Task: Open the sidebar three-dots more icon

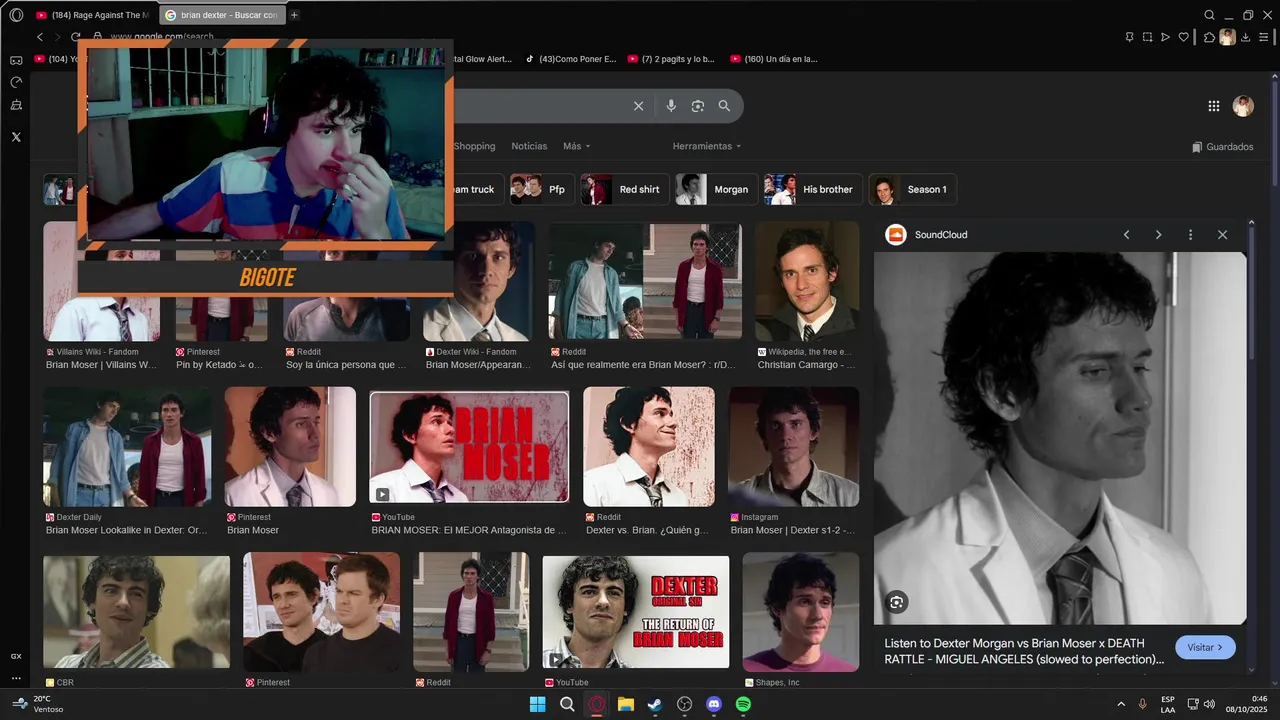Action: 16,678
